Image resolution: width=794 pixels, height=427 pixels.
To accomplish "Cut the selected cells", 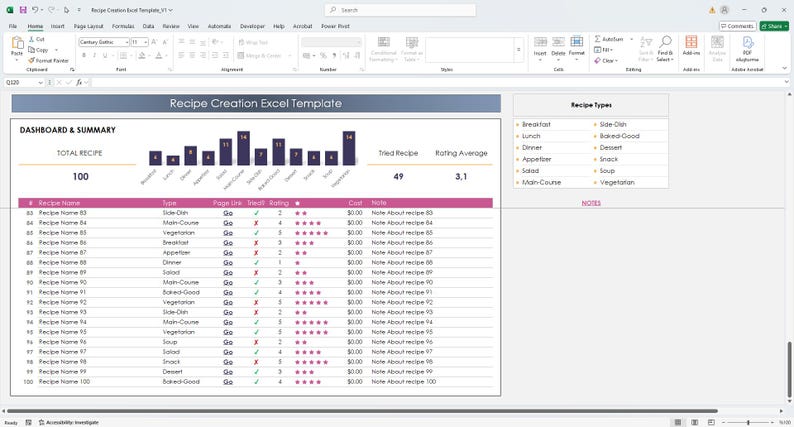I will pyautogui.click(x=36, y=39).
